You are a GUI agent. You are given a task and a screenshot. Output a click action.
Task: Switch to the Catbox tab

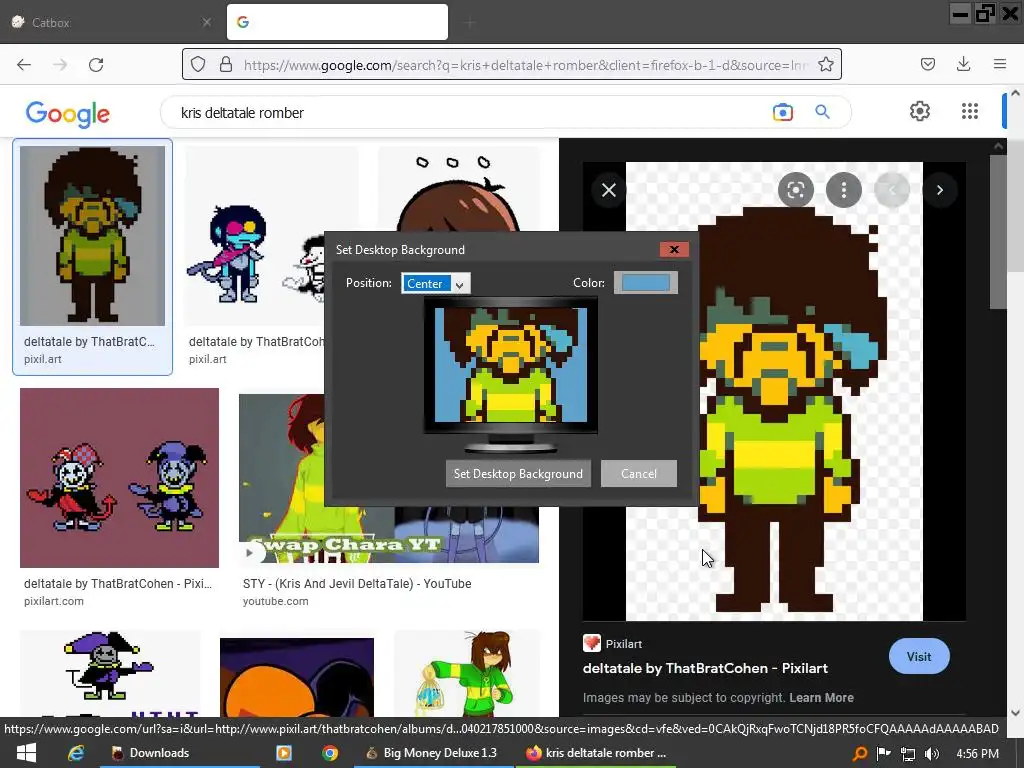[x=111, y=22]
